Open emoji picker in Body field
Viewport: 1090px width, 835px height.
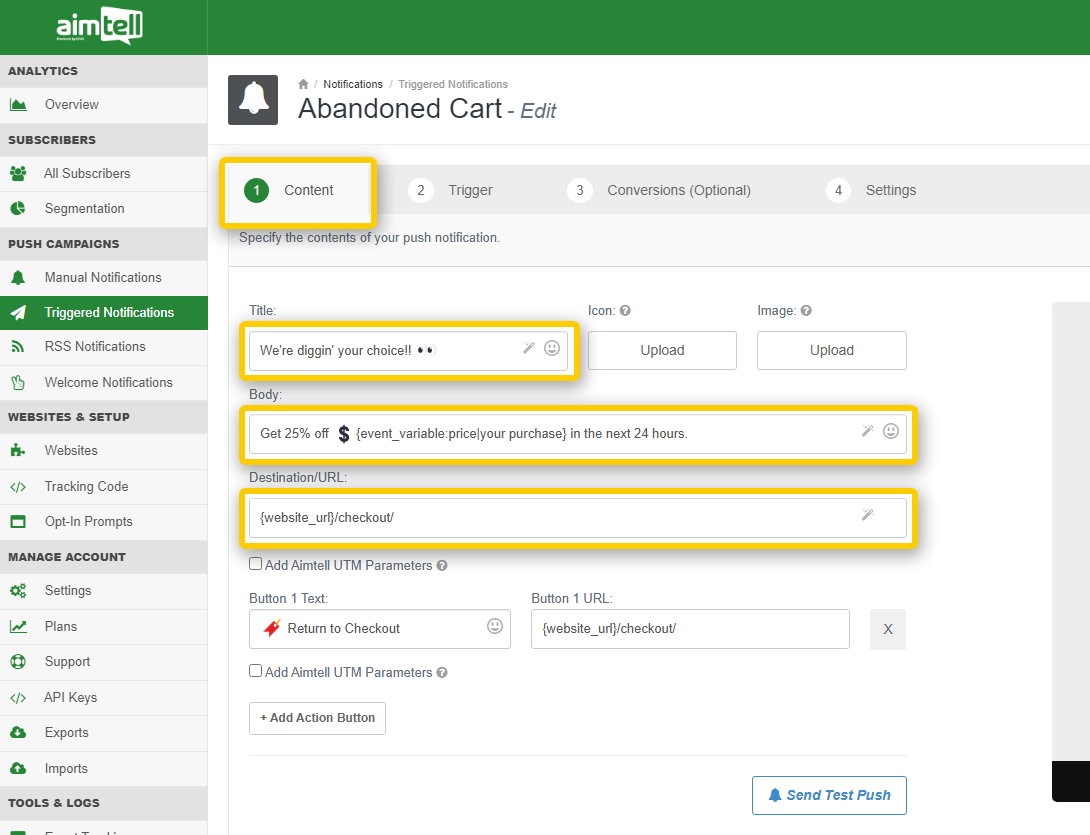(891, 431)
